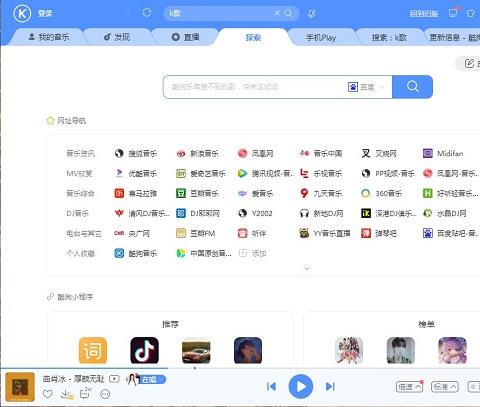Open the 新浪音乐 site icon
Screen dimensions: 480x407
[181, 153]
